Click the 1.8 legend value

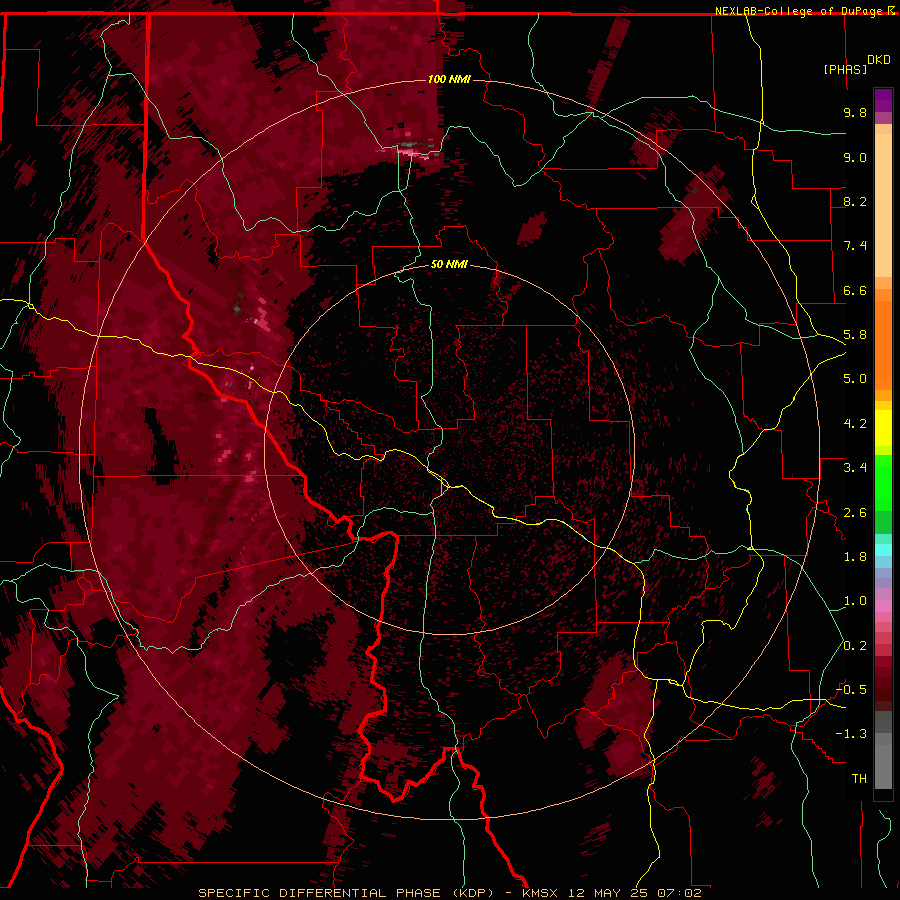click(x=855, y=557)
